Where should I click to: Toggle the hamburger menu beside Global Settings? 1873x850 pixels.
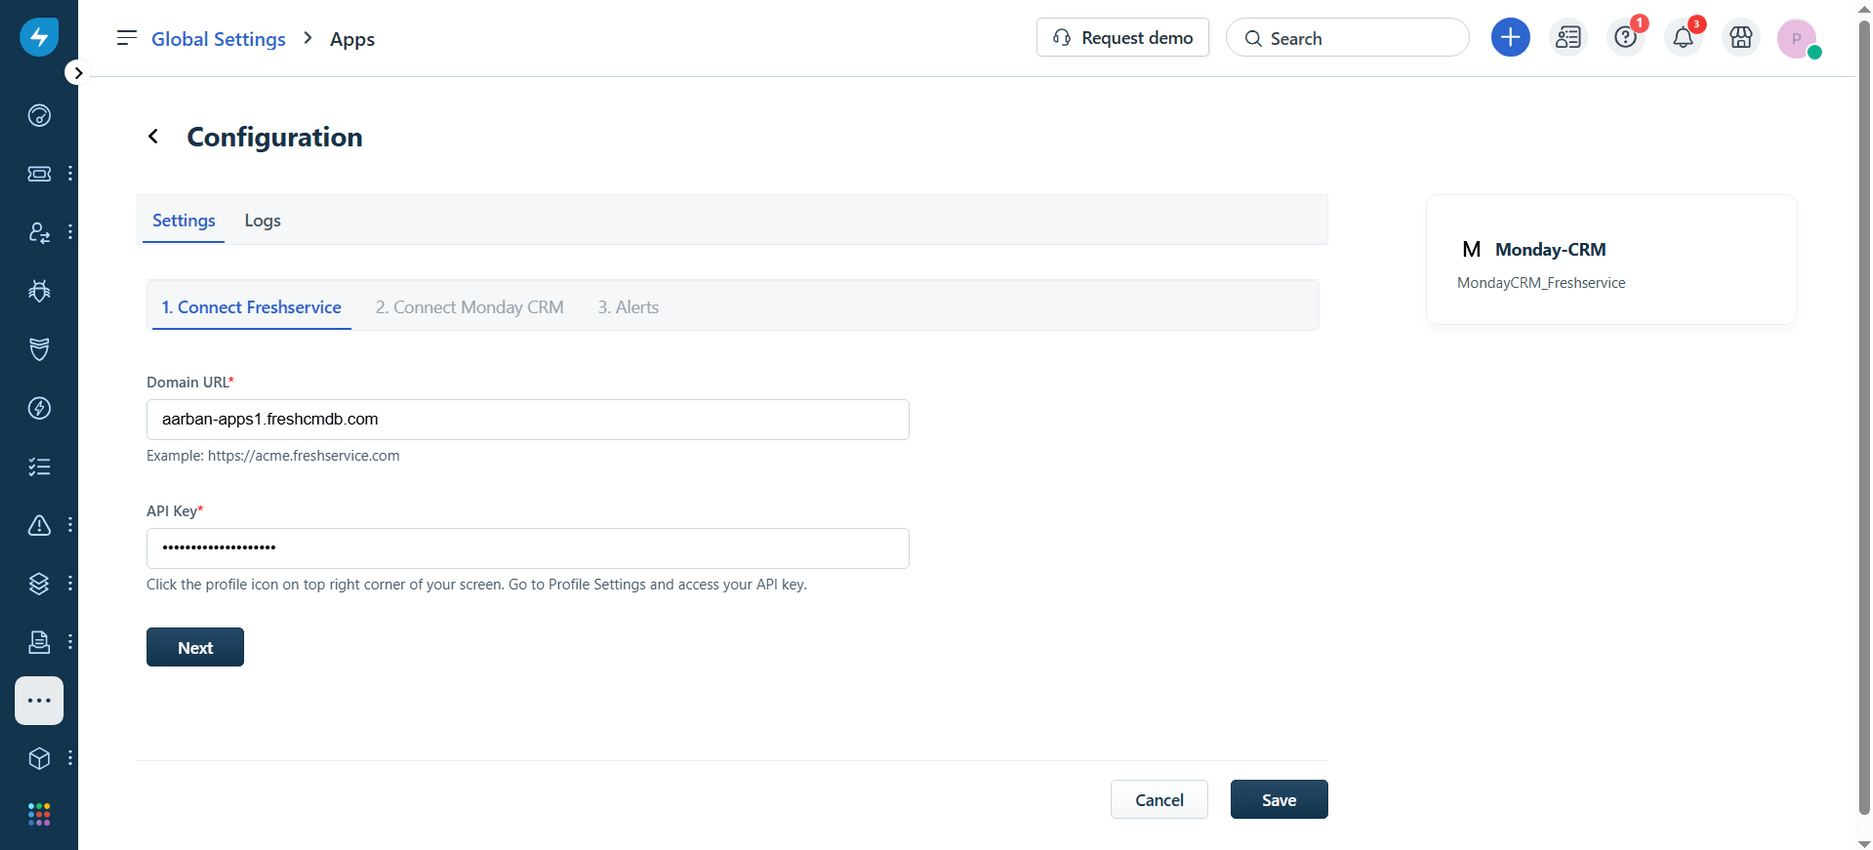126,38
